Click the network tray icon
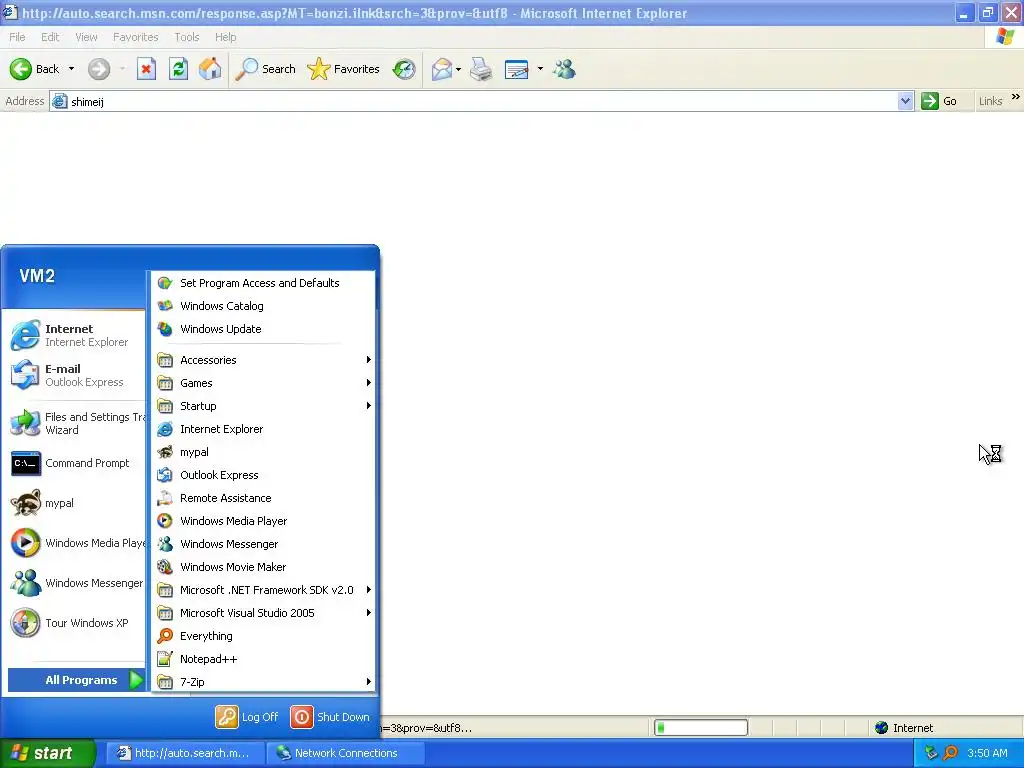This screenshot has height=768, width=1024. tap(931, 753)
